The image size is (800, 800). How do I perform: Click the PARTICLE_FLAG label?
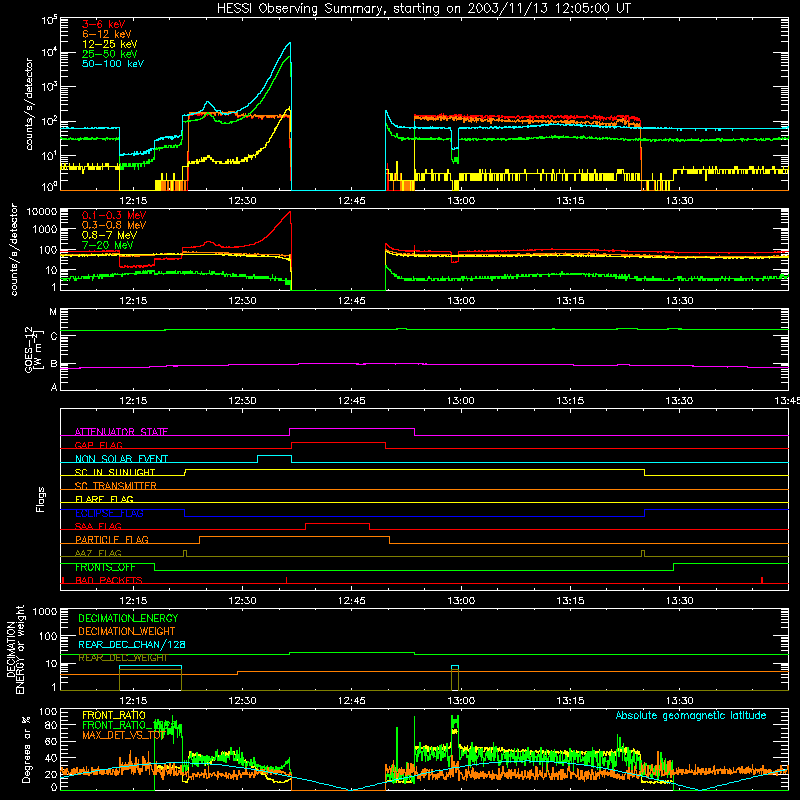tap(112, 540)
